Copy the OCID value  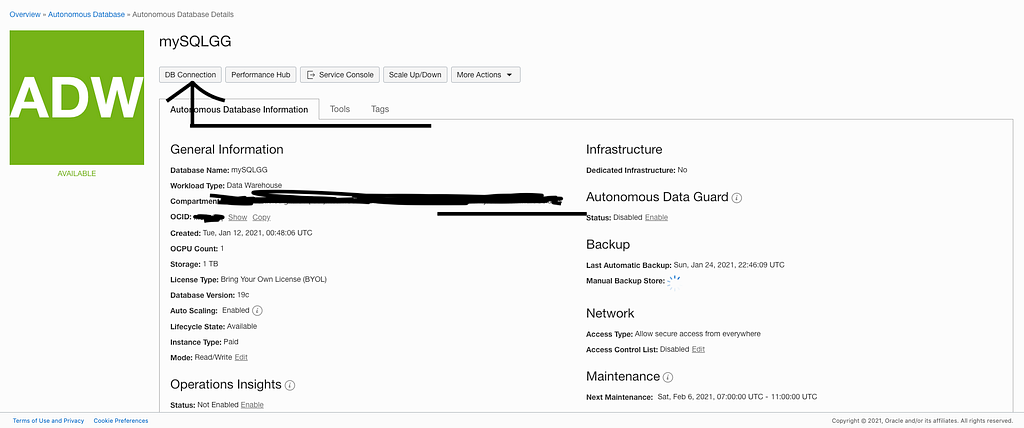(261, 217)
